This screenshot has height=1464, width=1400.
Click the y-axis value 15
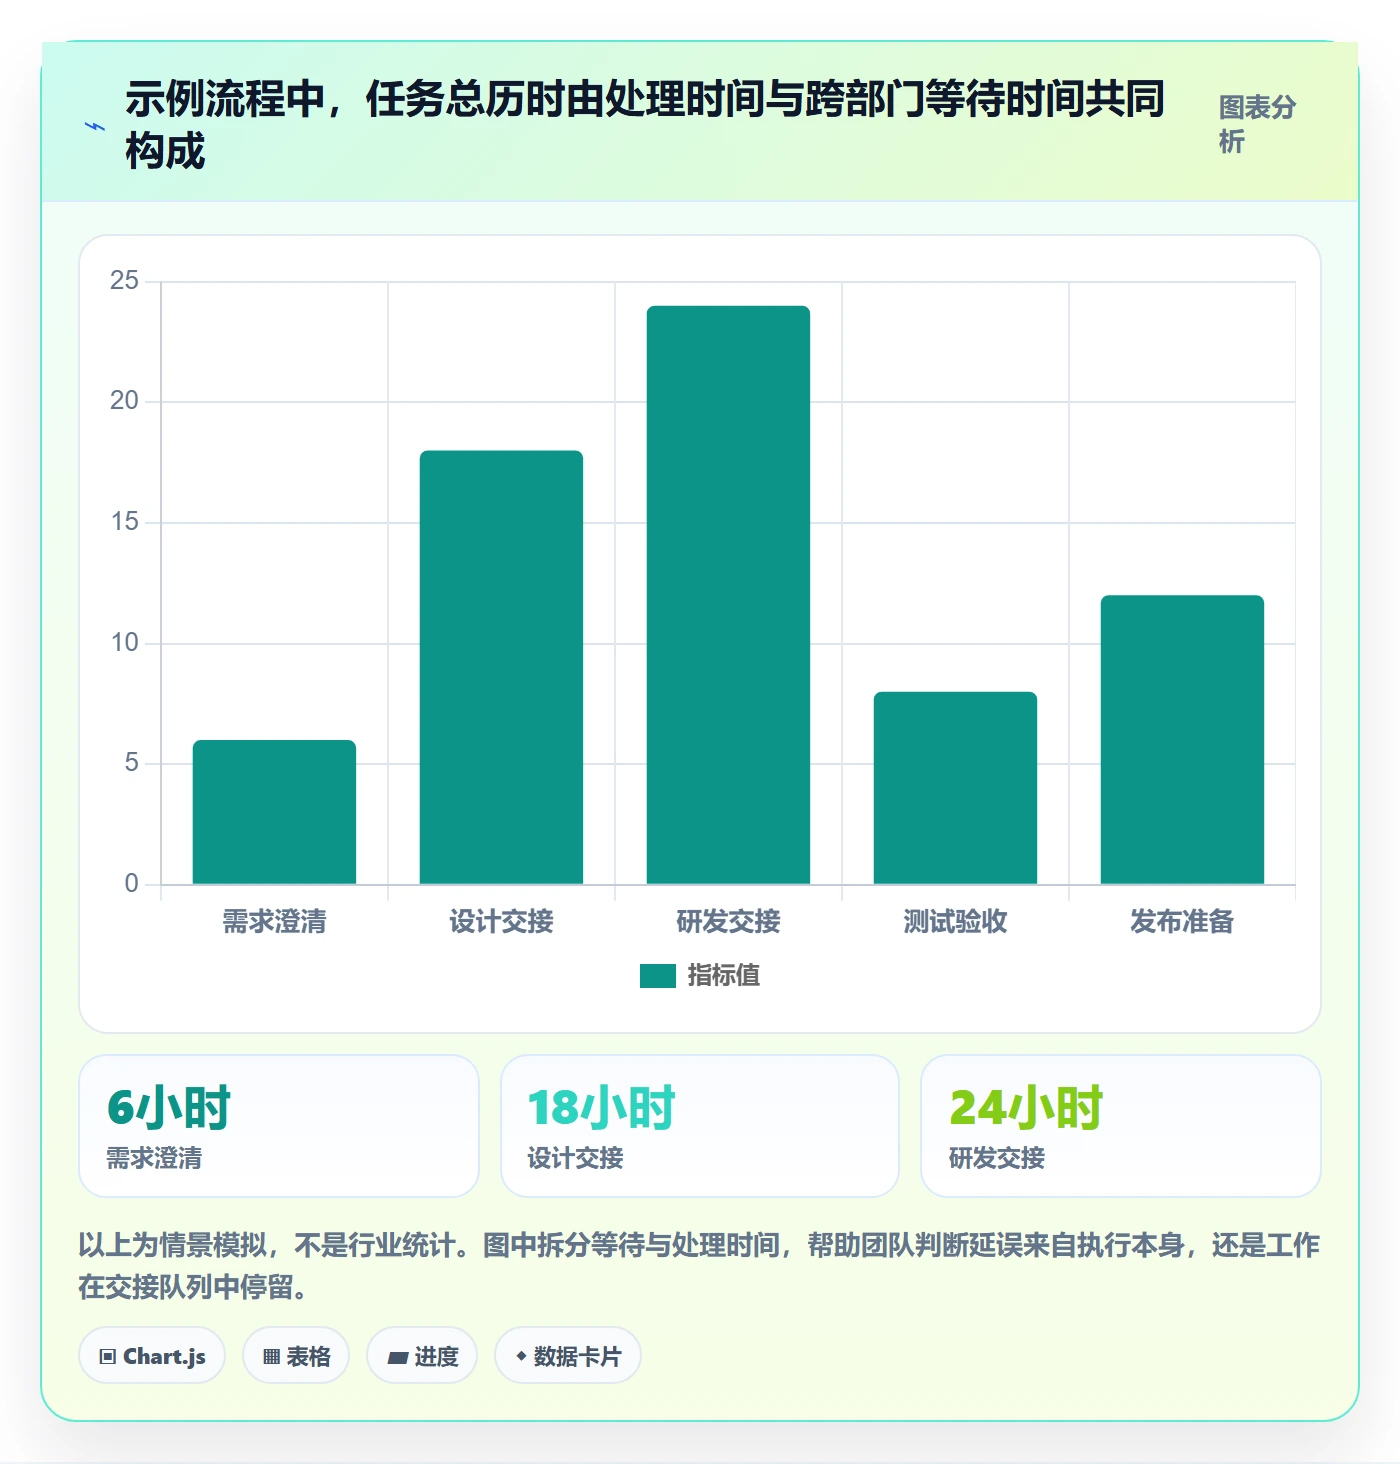[x=125, y=522]
